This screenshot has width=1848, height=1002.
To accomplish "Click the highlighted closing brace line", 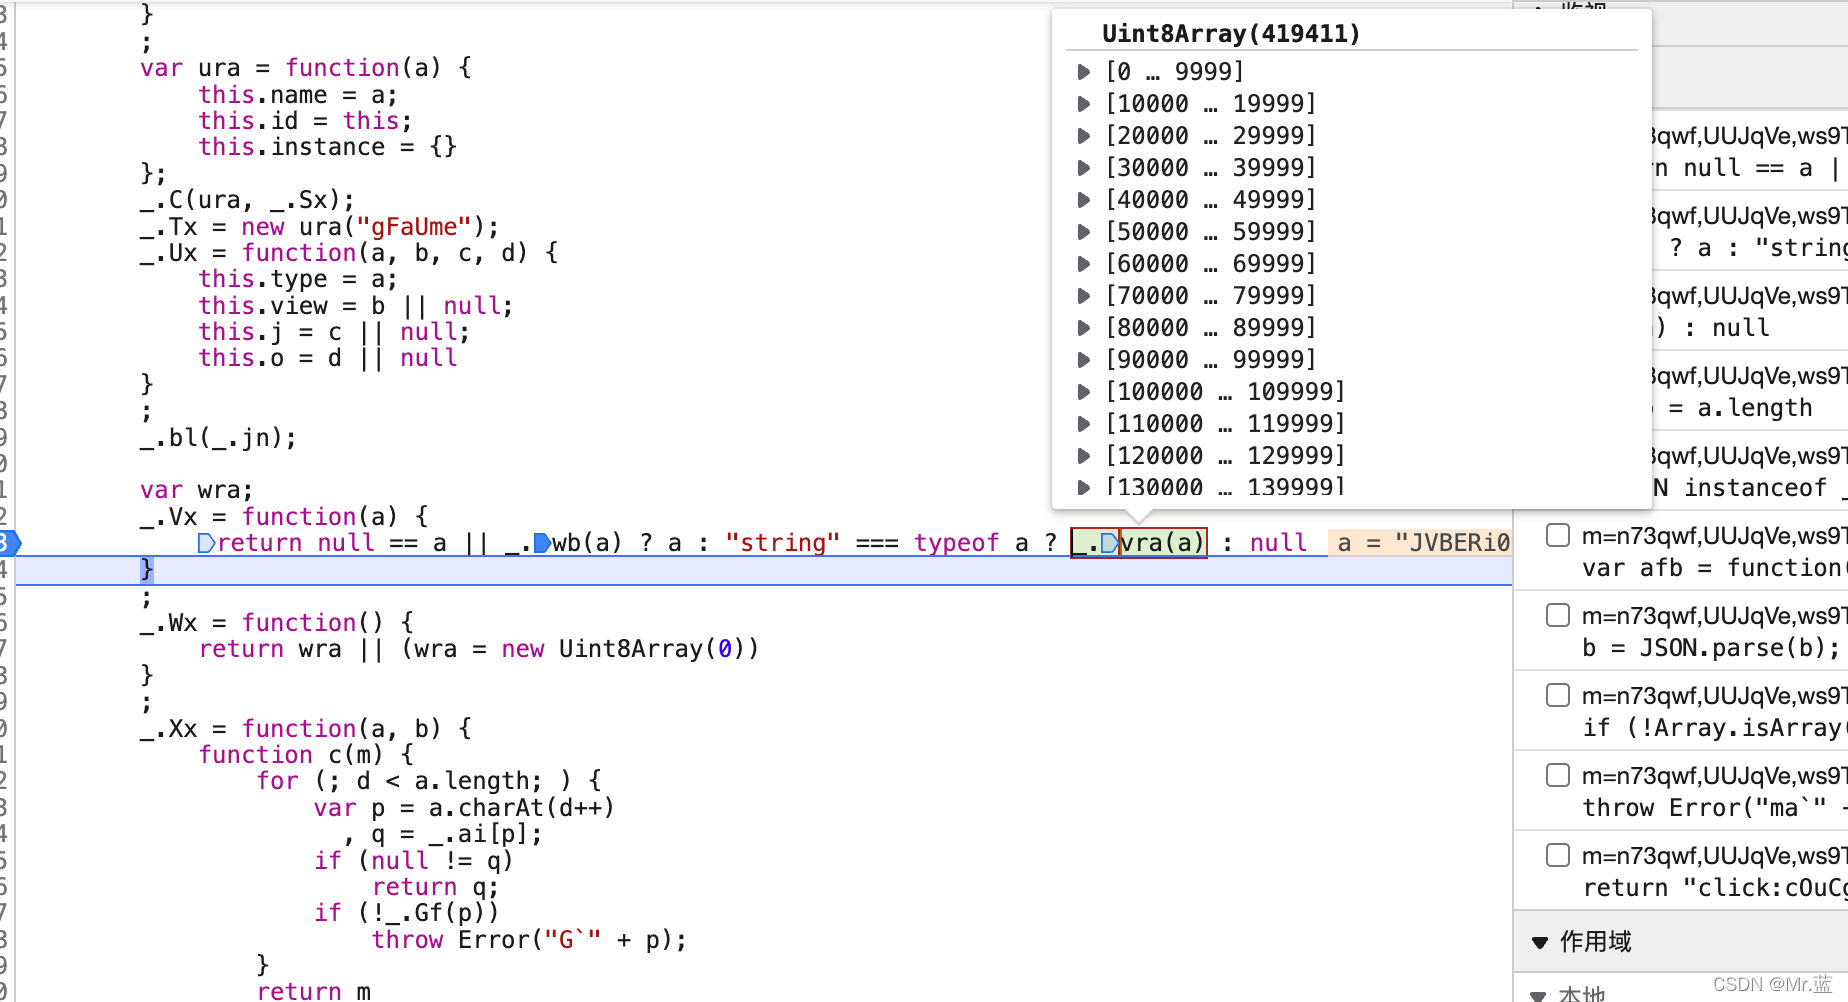I will 764,570.
